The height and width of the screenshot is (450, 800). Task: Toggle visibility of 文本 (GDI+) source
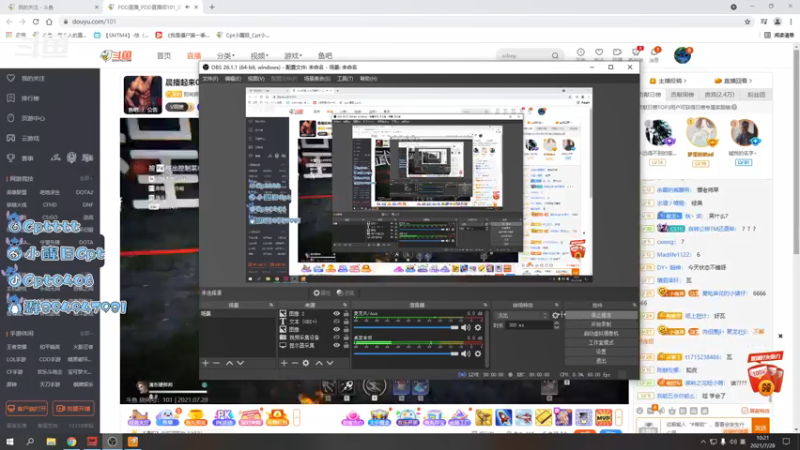pos(336,321)
